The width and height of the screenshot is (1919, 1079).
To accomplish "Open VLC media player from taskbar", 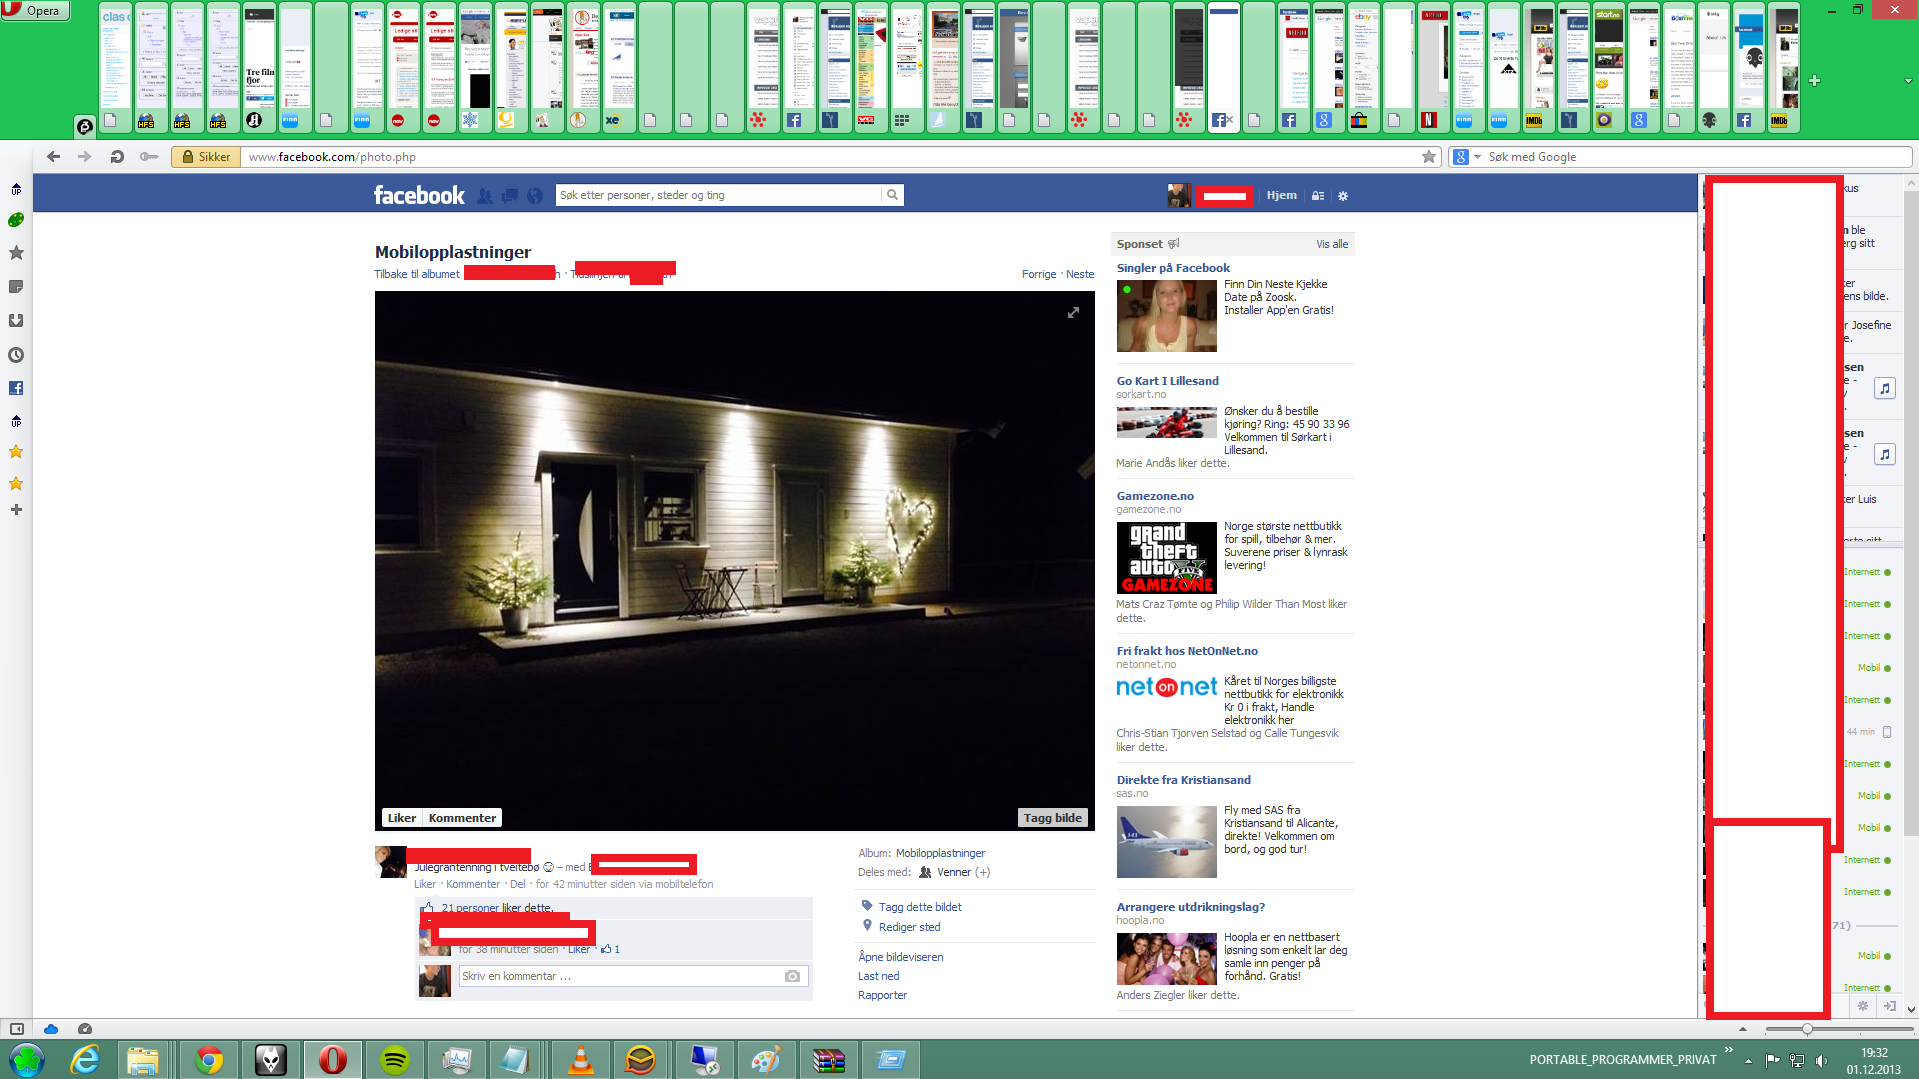I will pos(580,1060).
